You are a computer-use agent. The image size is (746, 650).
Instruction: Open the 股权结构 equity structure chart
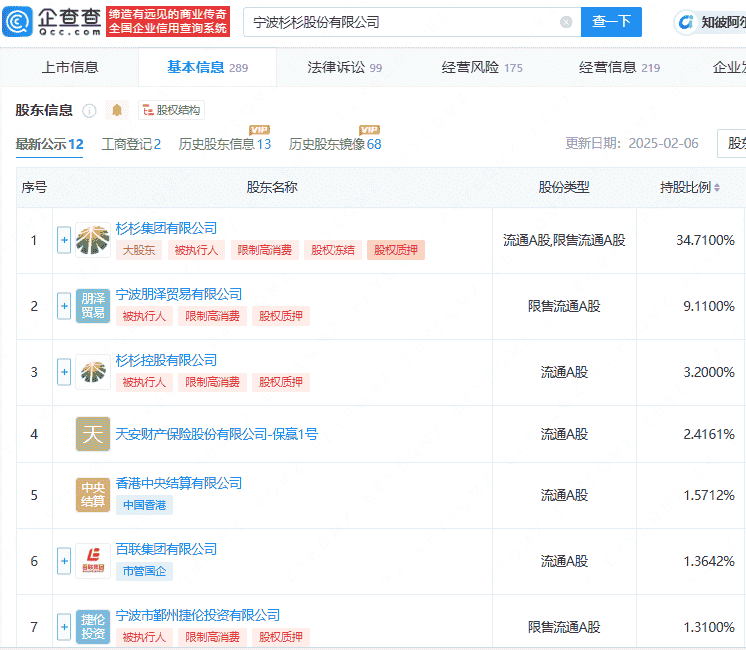point(171,110)
